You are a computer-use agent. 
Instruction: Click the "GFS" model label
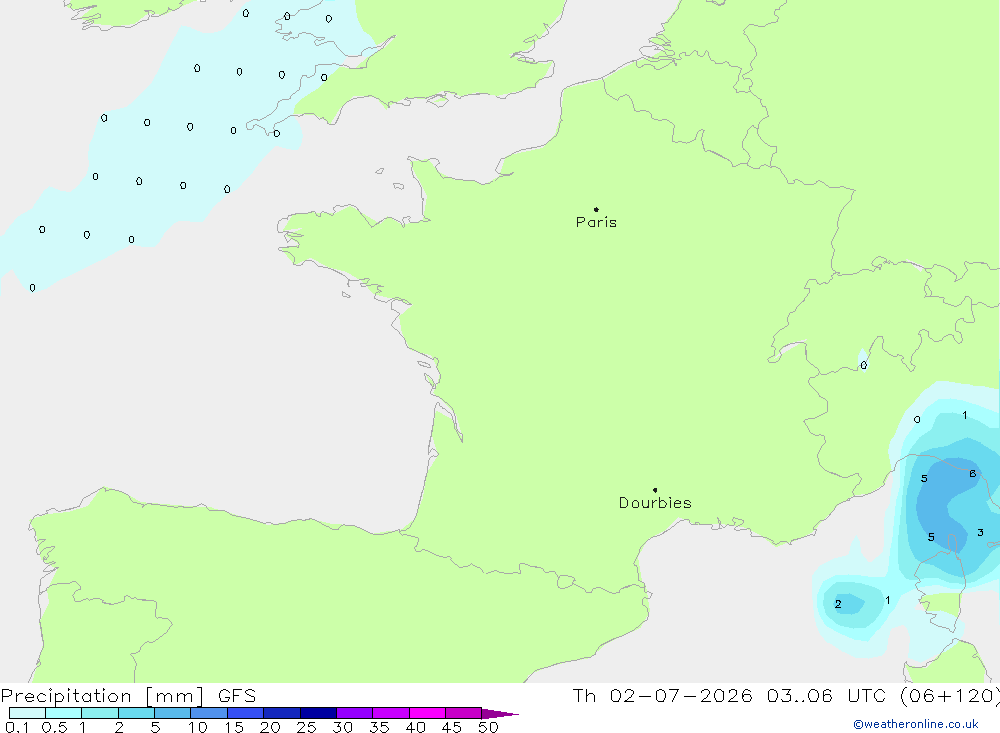click(x=237, y=696)
